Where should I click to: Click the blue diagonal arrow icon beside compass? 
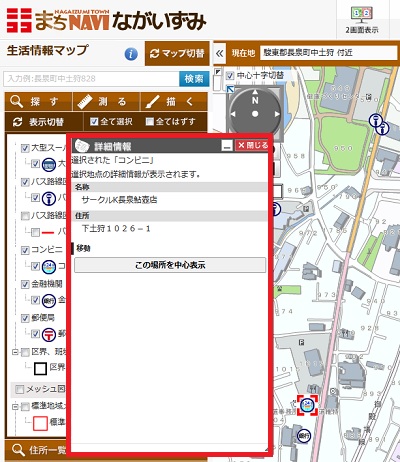coord(230,89)
